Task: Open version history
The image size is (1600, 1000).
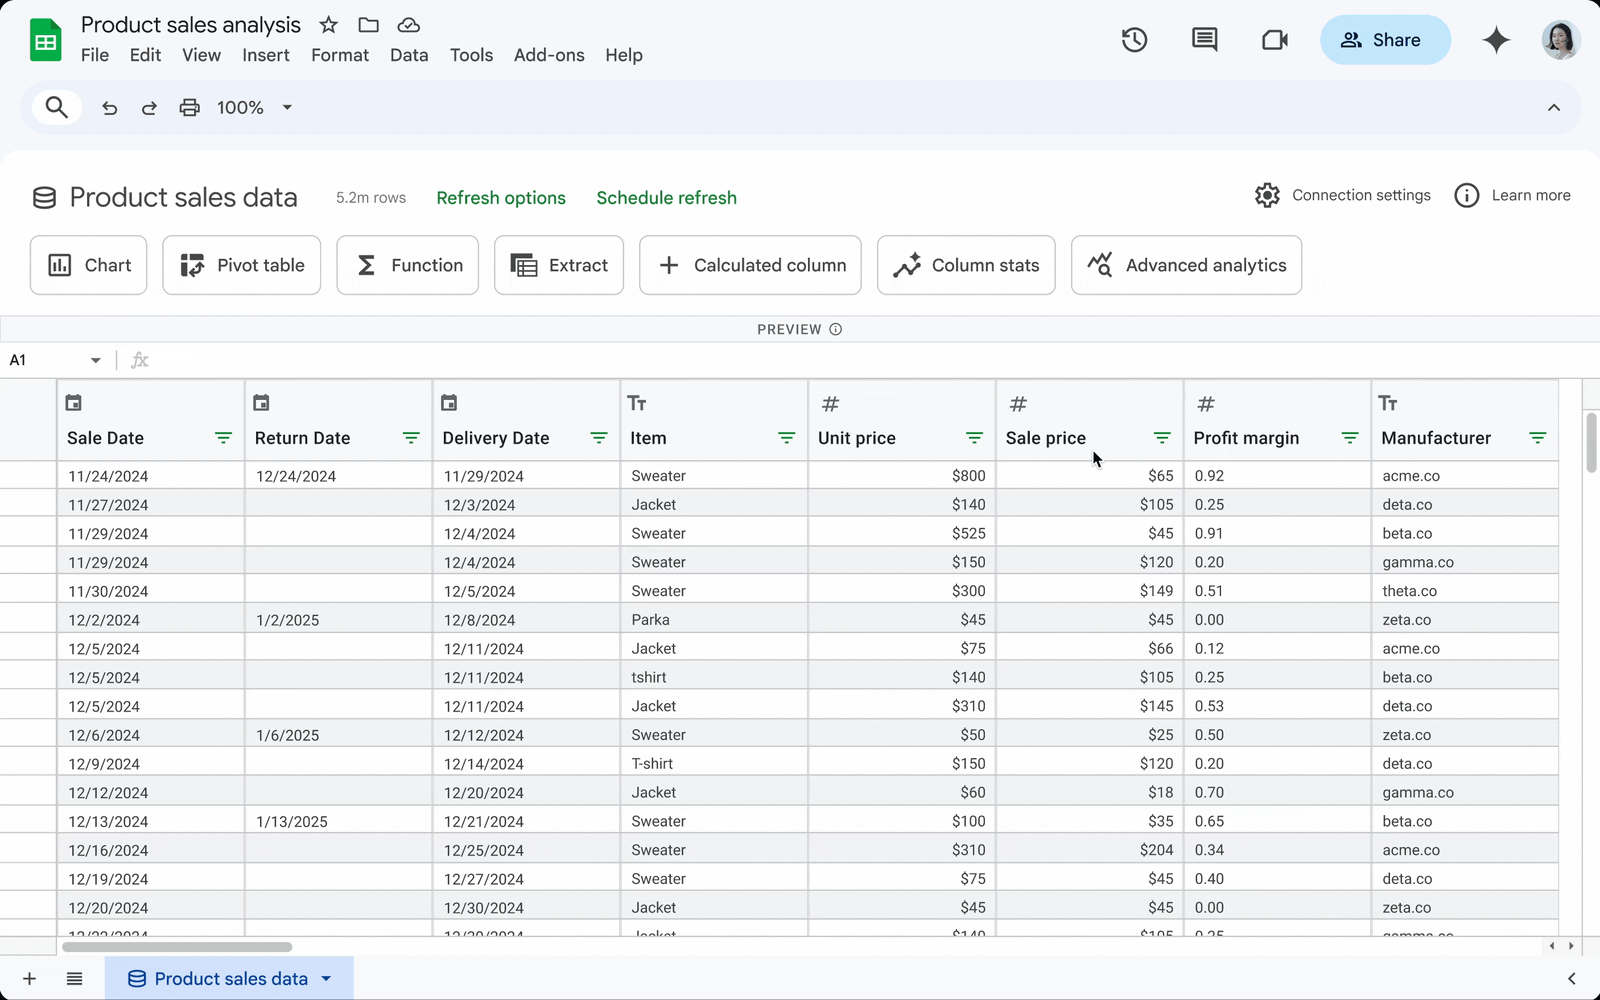Action: tap(1134, 40)
